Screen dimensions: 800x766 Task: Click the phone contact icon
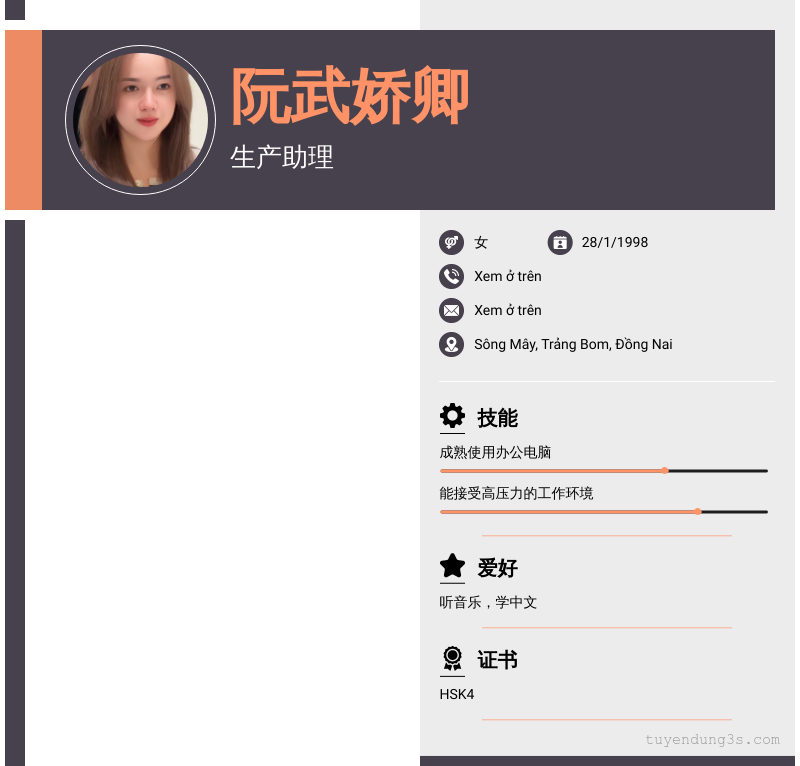(x=451, y=276)
